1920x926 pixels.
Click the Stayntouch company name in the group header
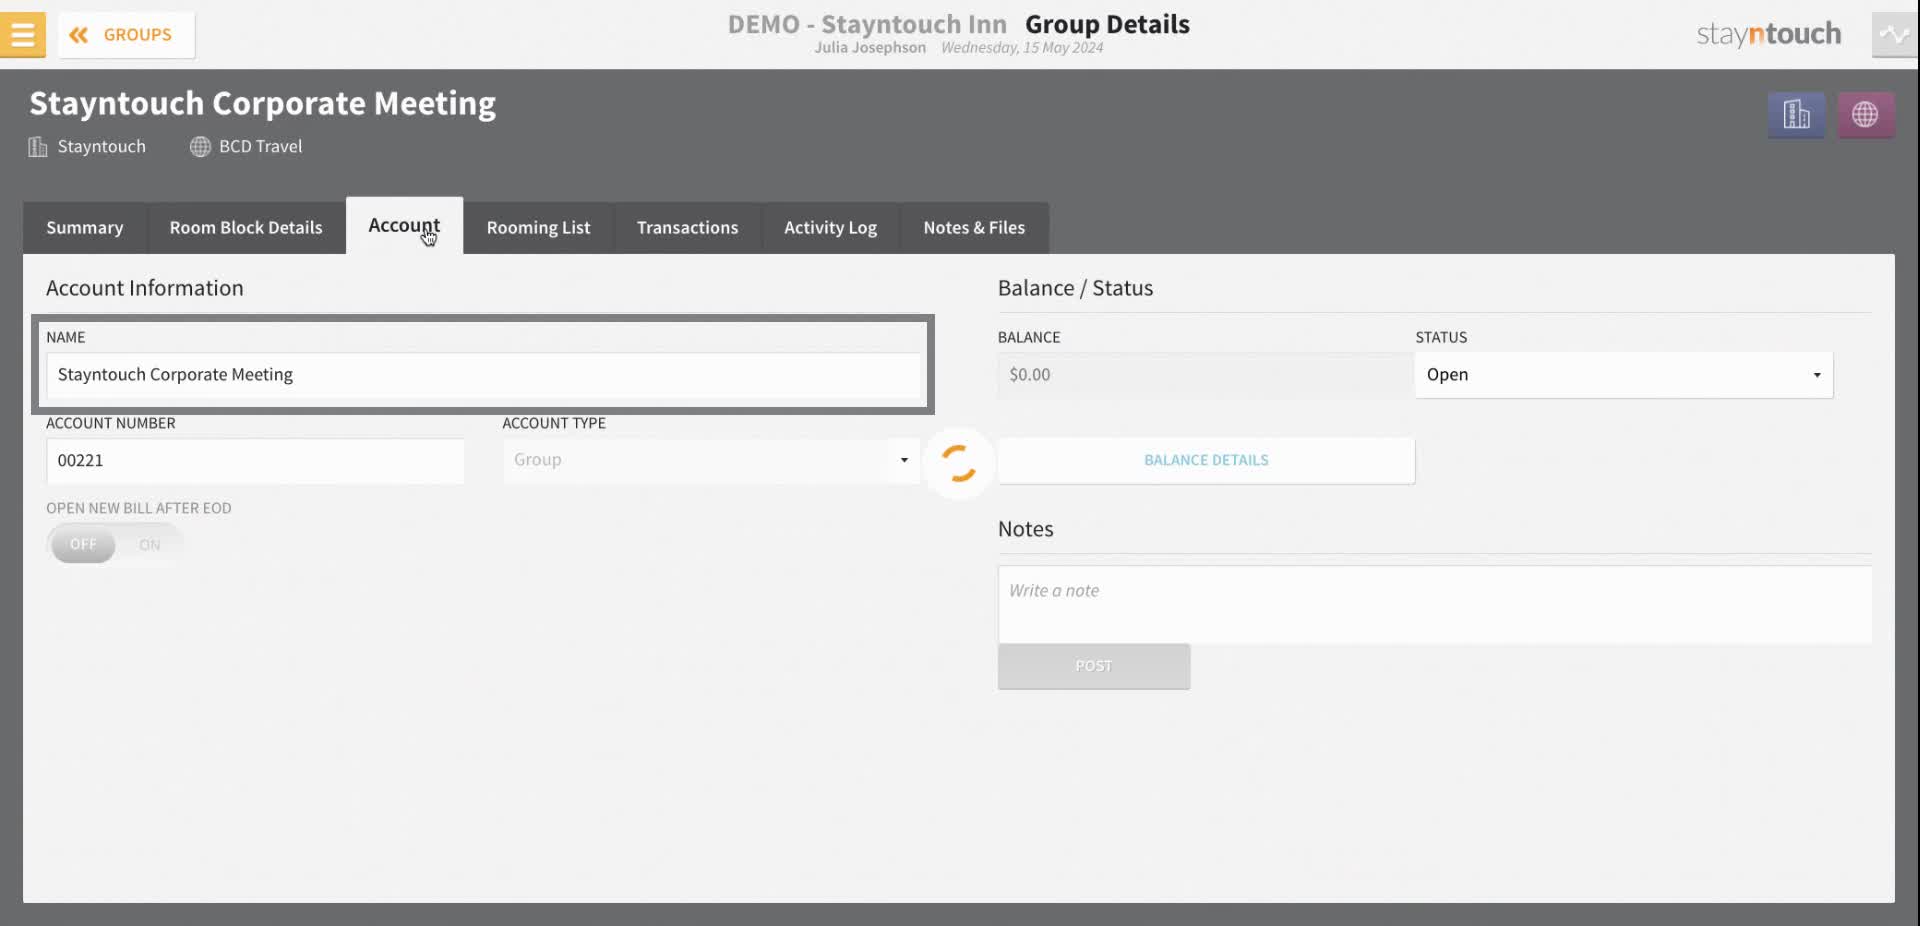(101, 146)
